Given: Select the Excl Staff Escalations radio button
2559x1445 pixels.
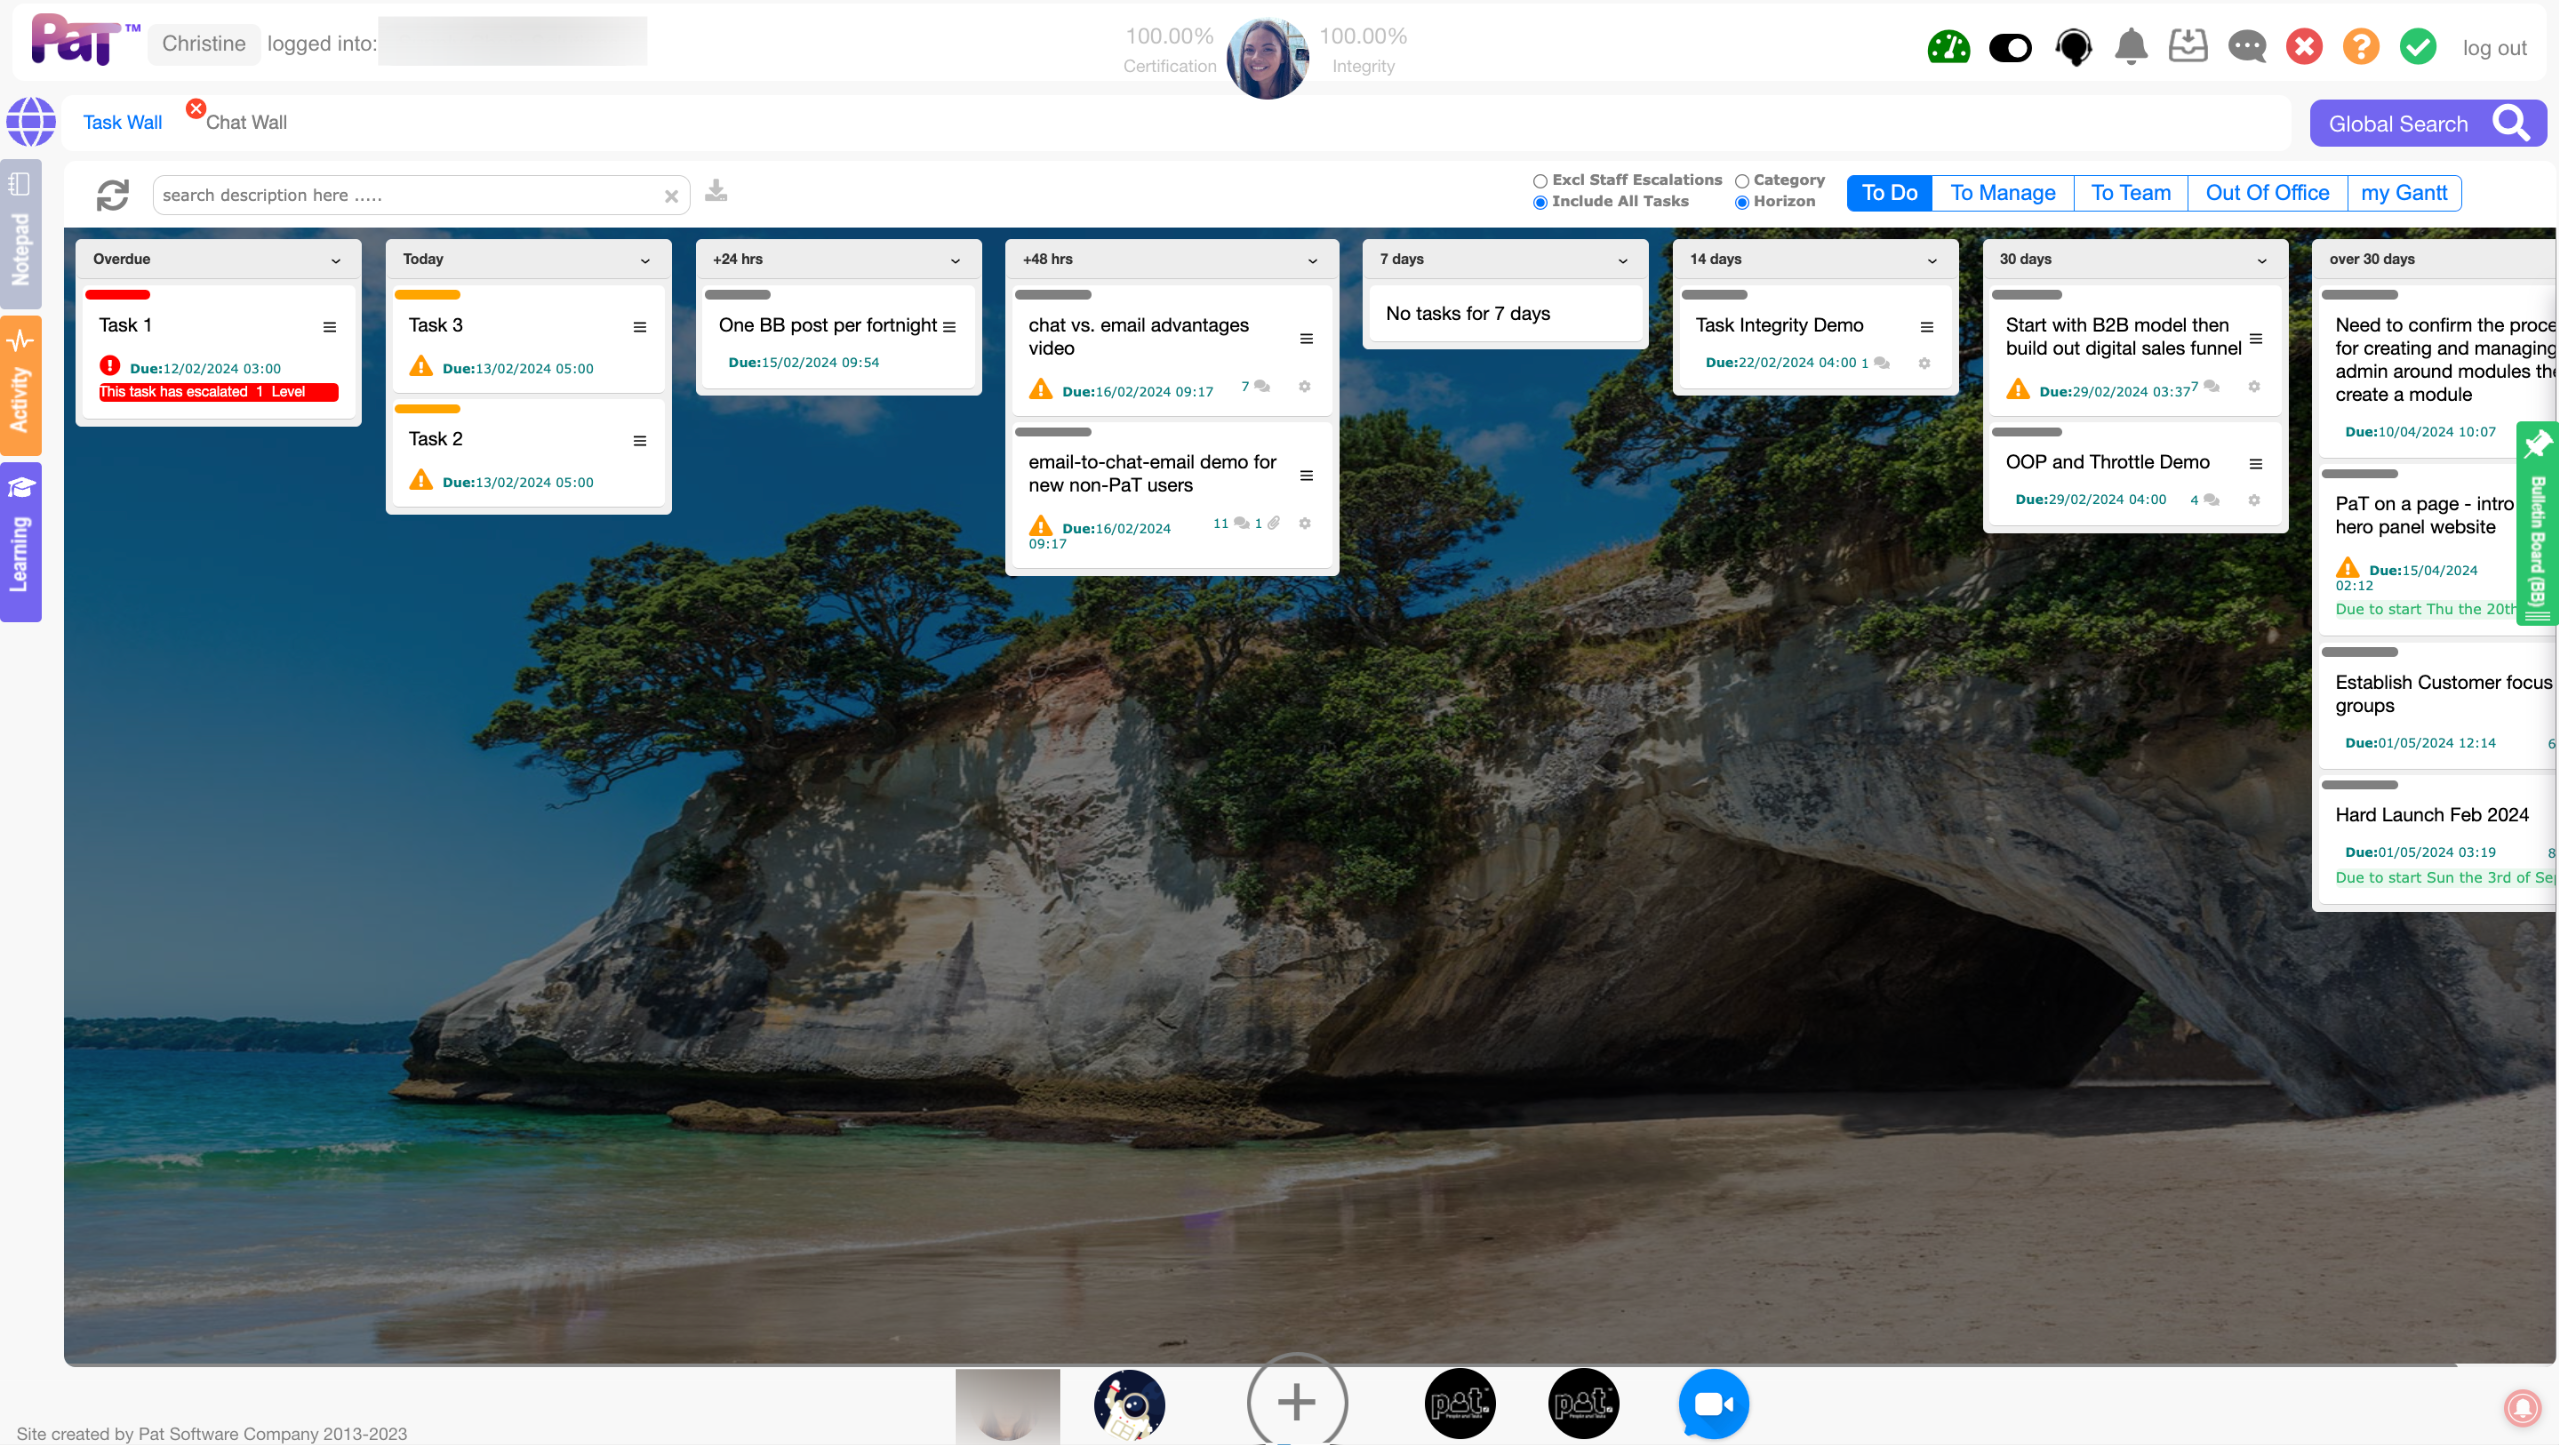Looking at the screenshot, I should coord(1540,181).
